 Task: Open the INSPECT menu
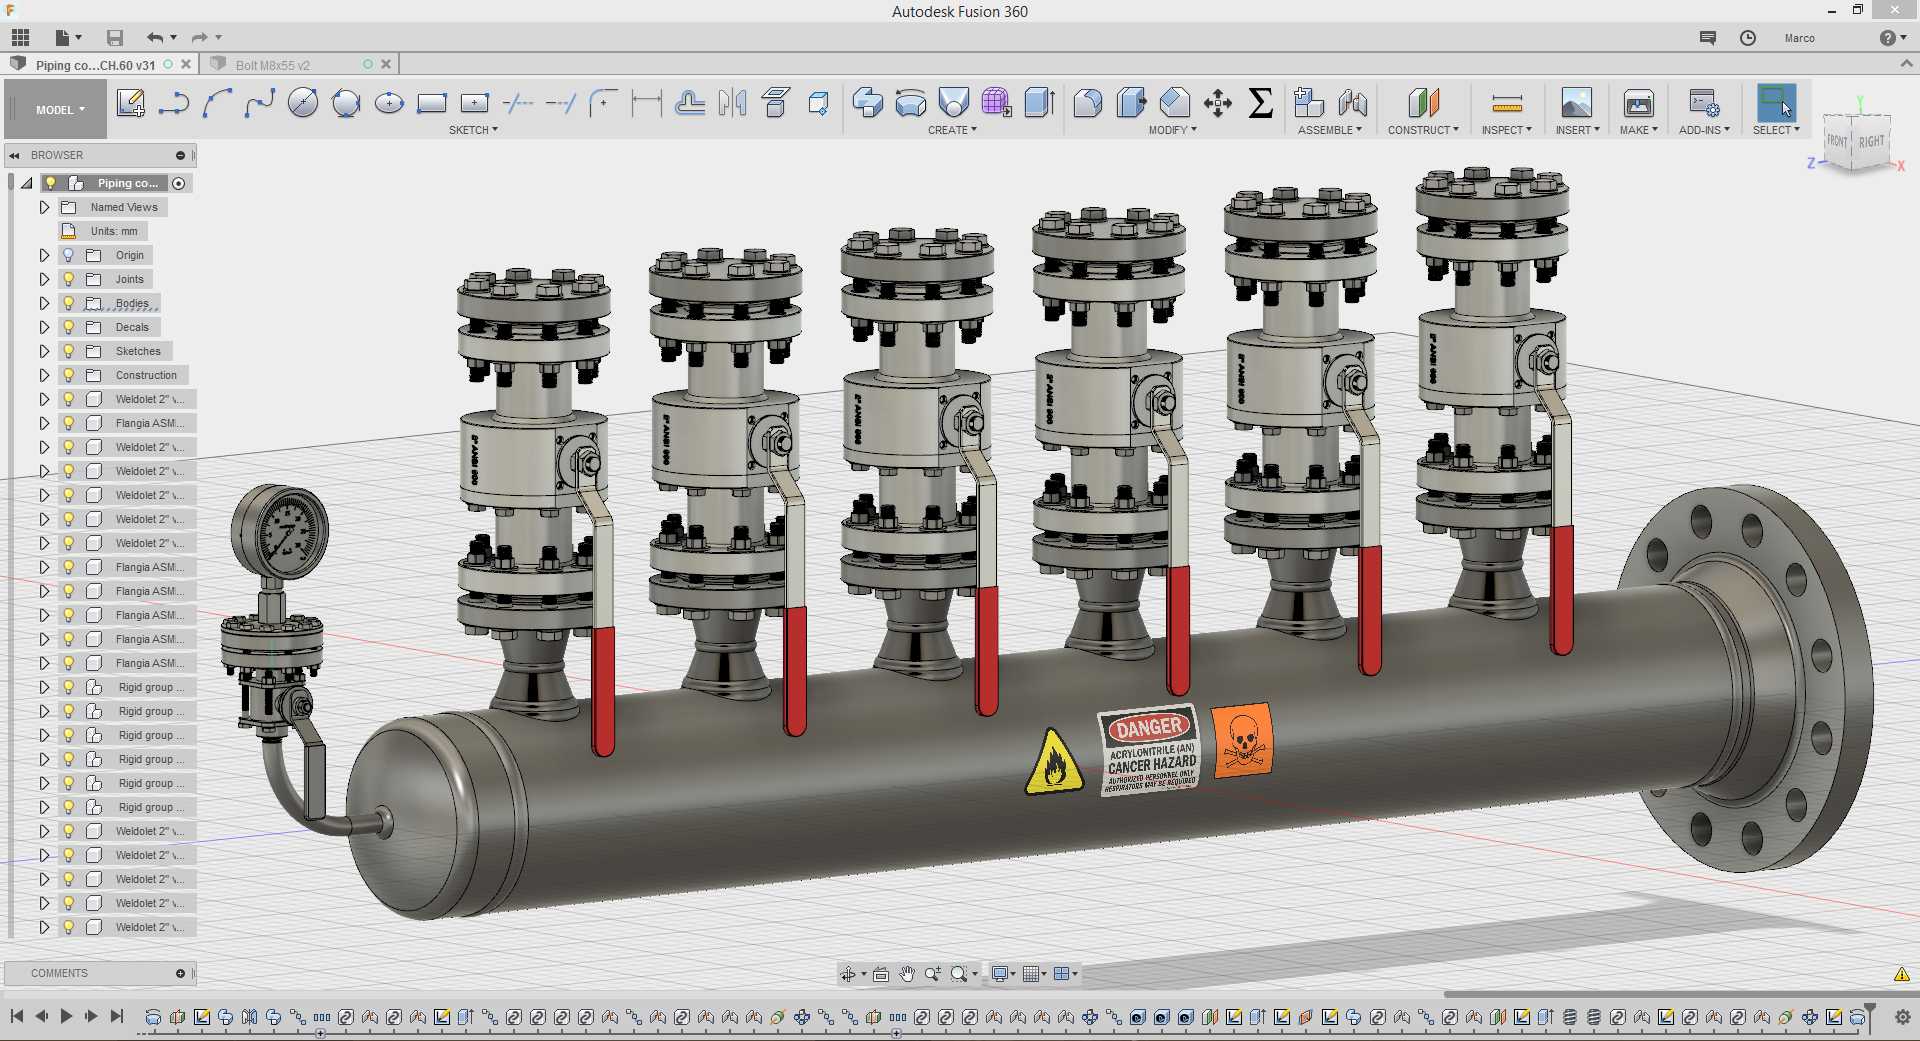tap(1506, 130)
